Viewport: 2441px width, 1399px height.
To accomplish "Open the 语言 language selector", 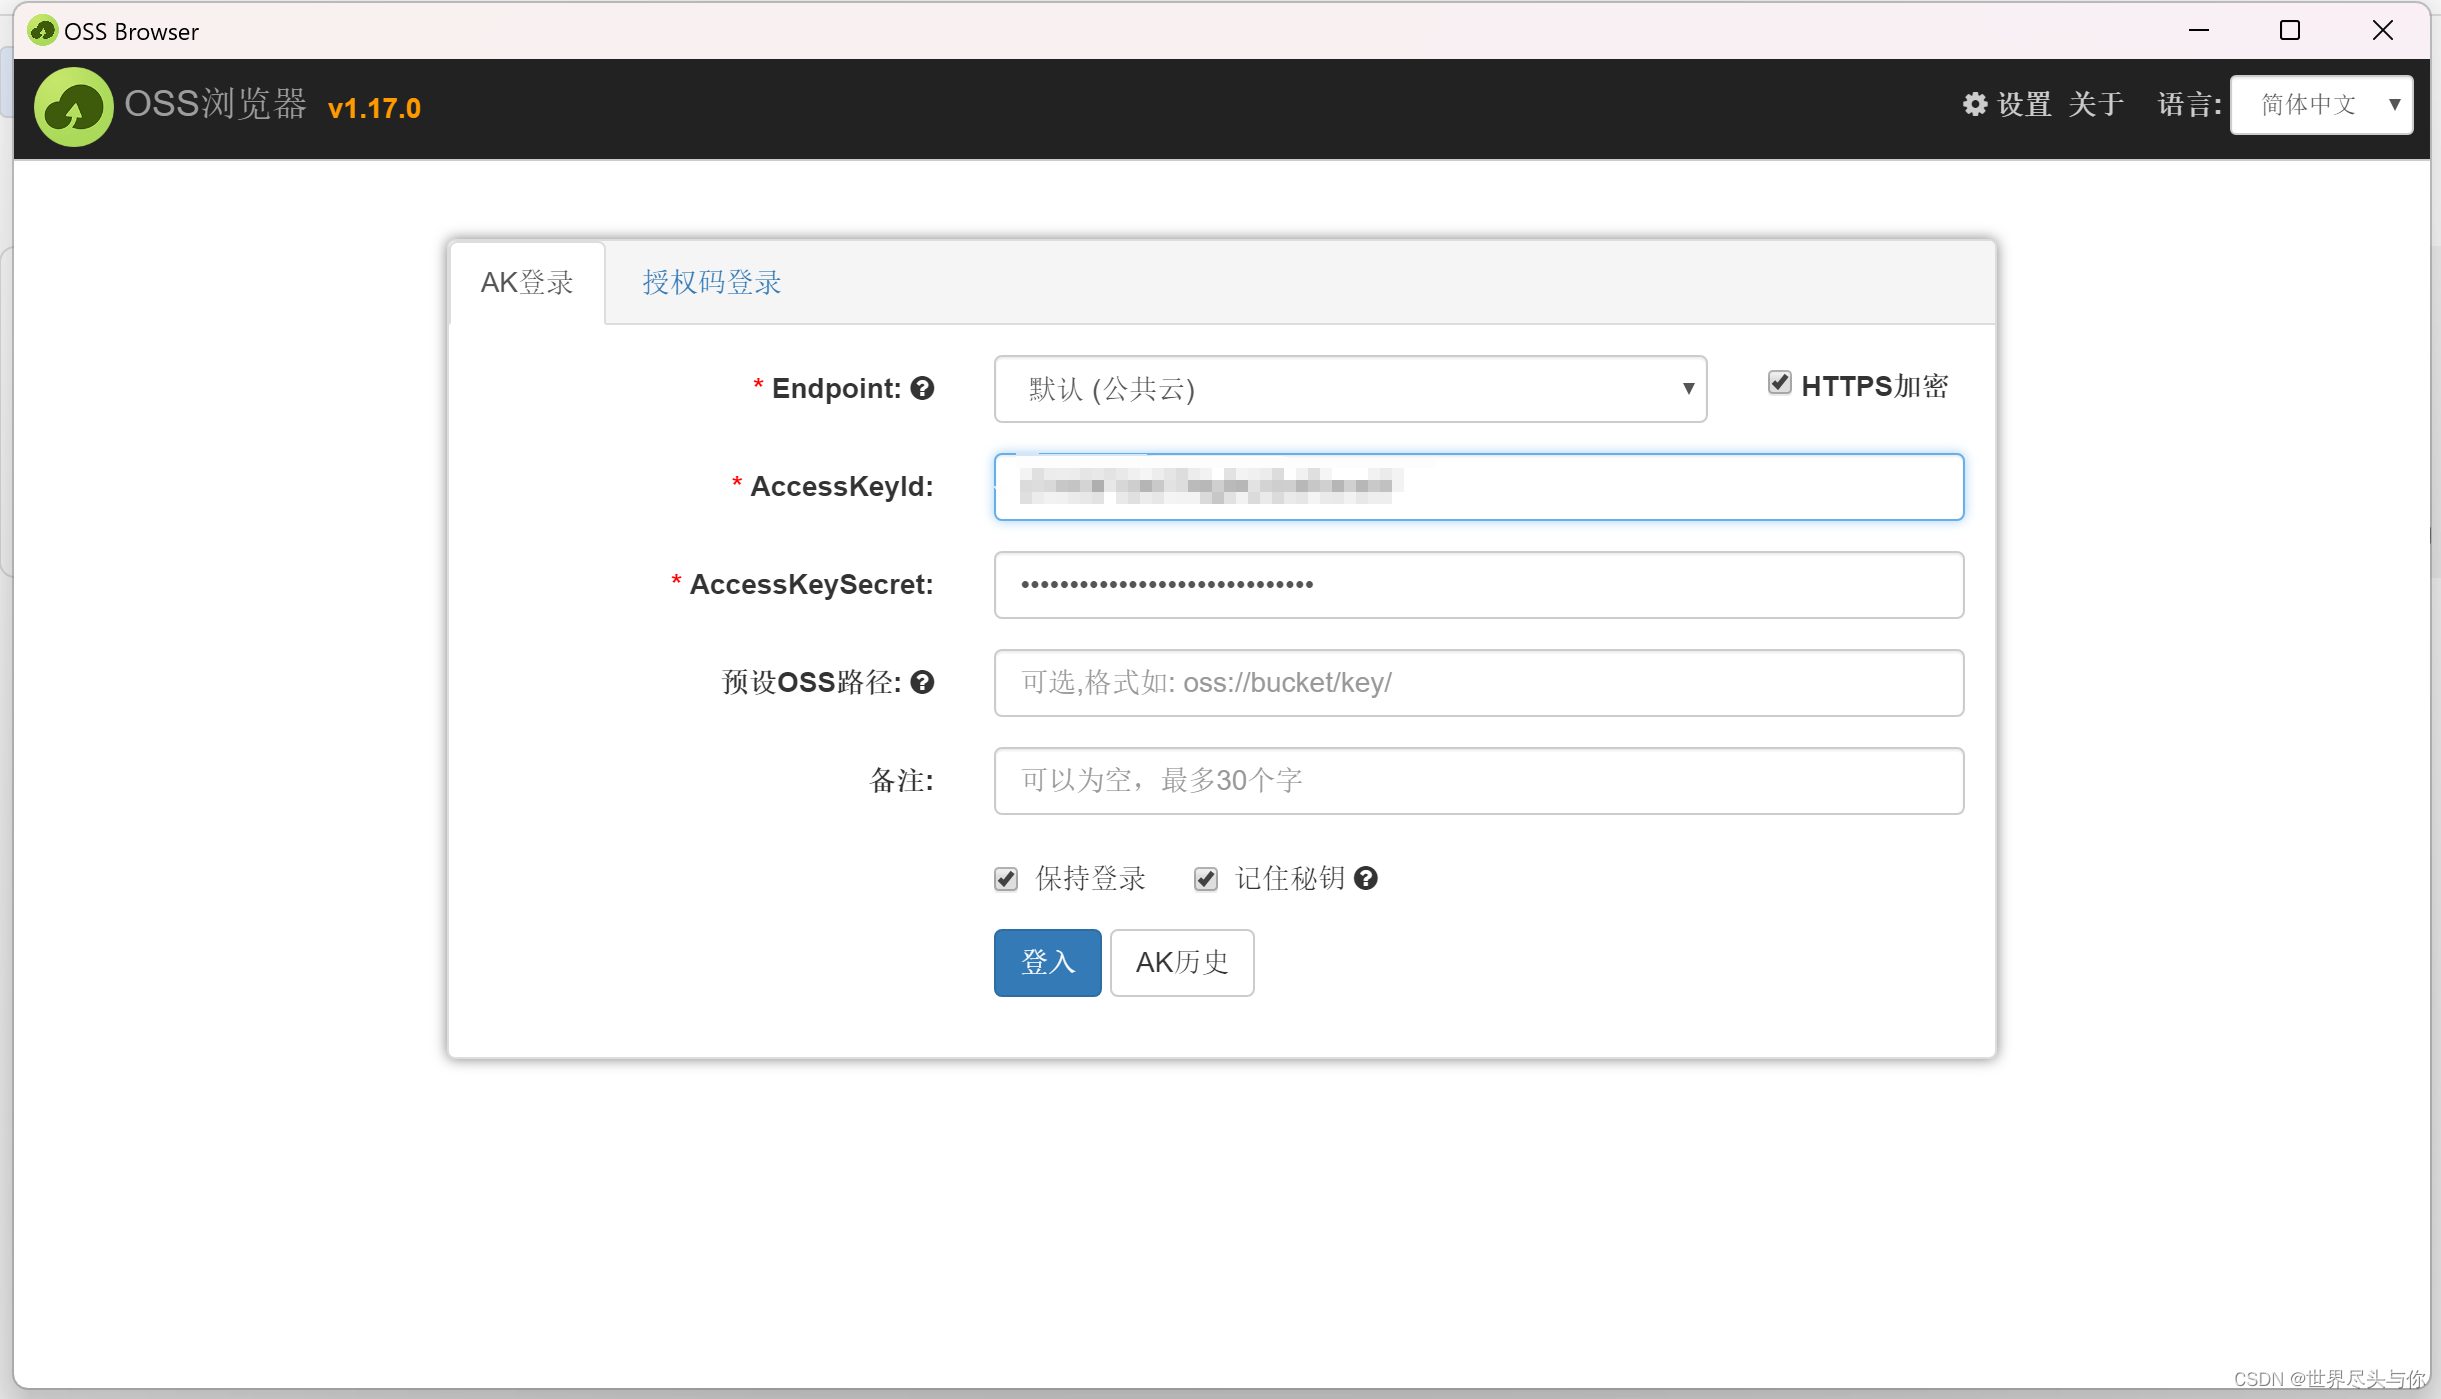I will (x=2320, y=104).
